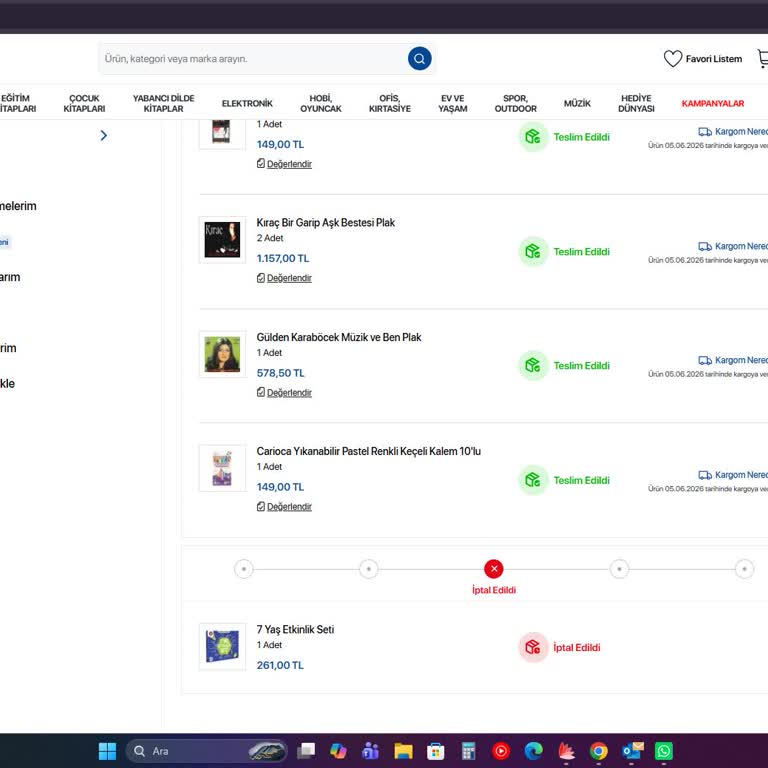Open 7 Yaş Etkinlik Seti thumbnail
Viewport: 768px width, 768px height.
pyautogui.click(x=222, y=647)
